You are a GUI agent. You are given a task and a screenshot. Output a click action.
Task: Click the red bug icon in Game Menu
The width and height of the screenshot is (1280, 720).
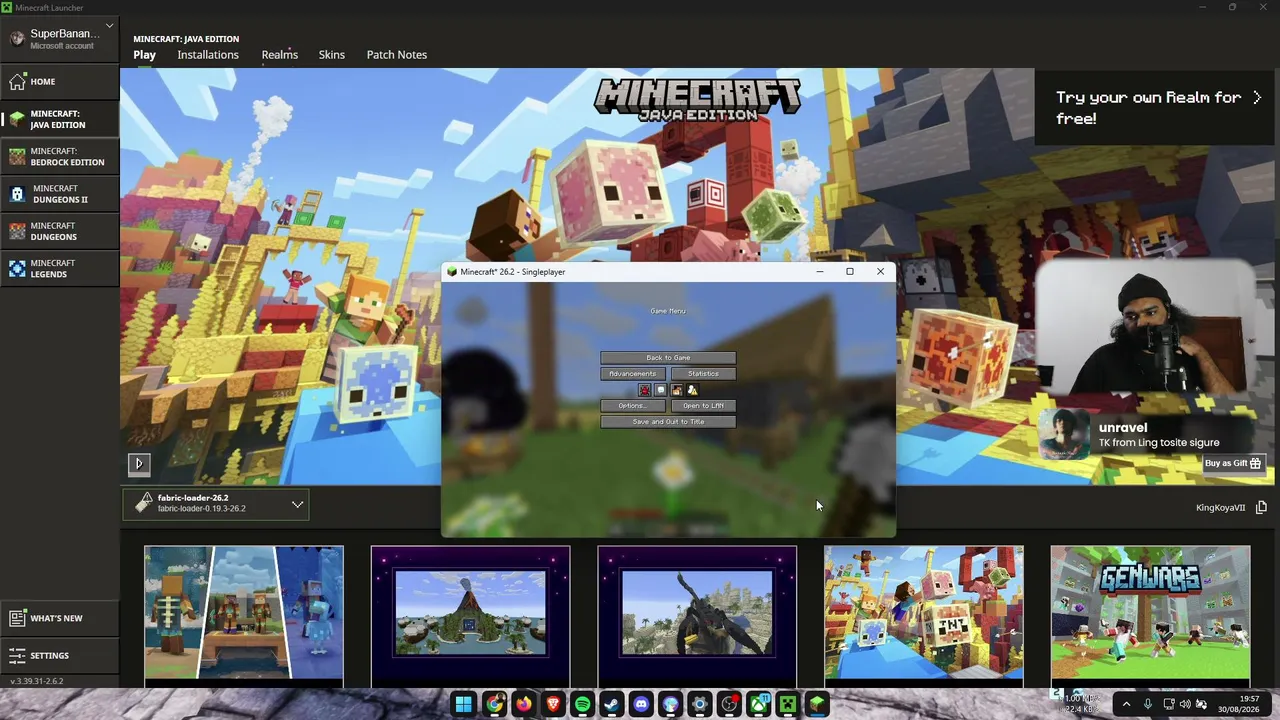(x=645, y=390)
